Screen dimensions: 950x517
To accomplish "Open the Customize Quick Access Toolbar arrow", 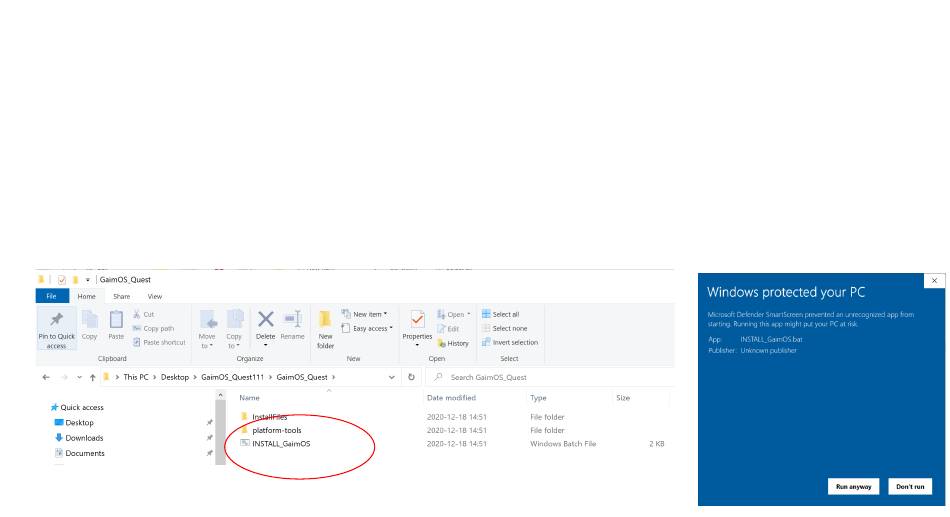I will click(x=87, y=279).
